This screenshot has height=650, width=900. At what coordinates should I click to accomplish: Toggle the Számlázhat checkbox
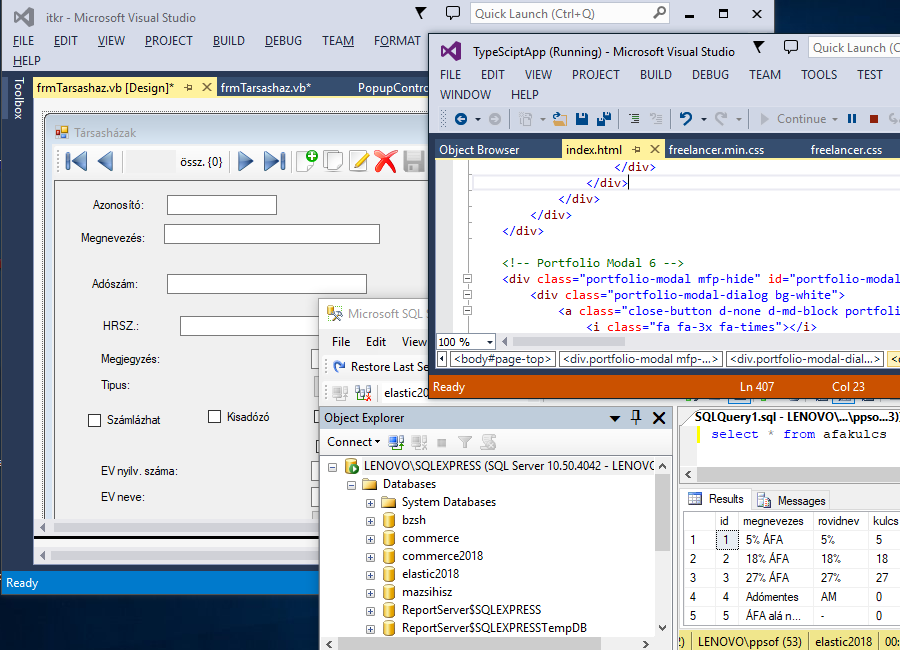tap(95, 421)
